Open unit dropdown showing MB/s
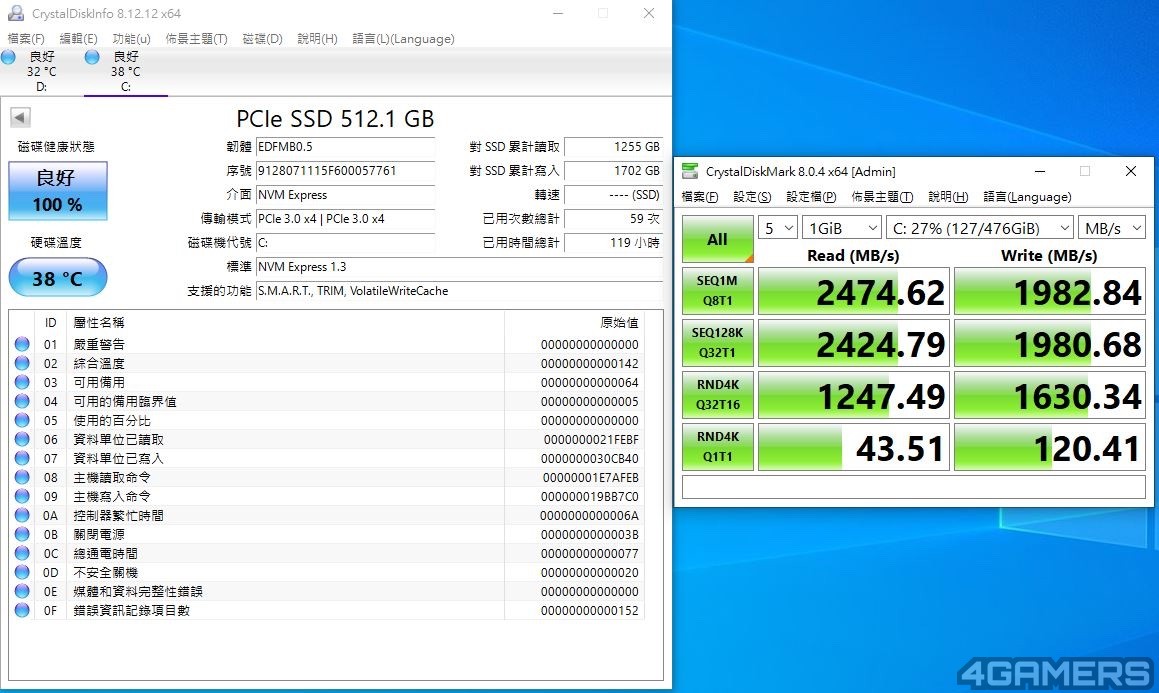This screenshot has width=1159, height=693. coord(1112,228)
